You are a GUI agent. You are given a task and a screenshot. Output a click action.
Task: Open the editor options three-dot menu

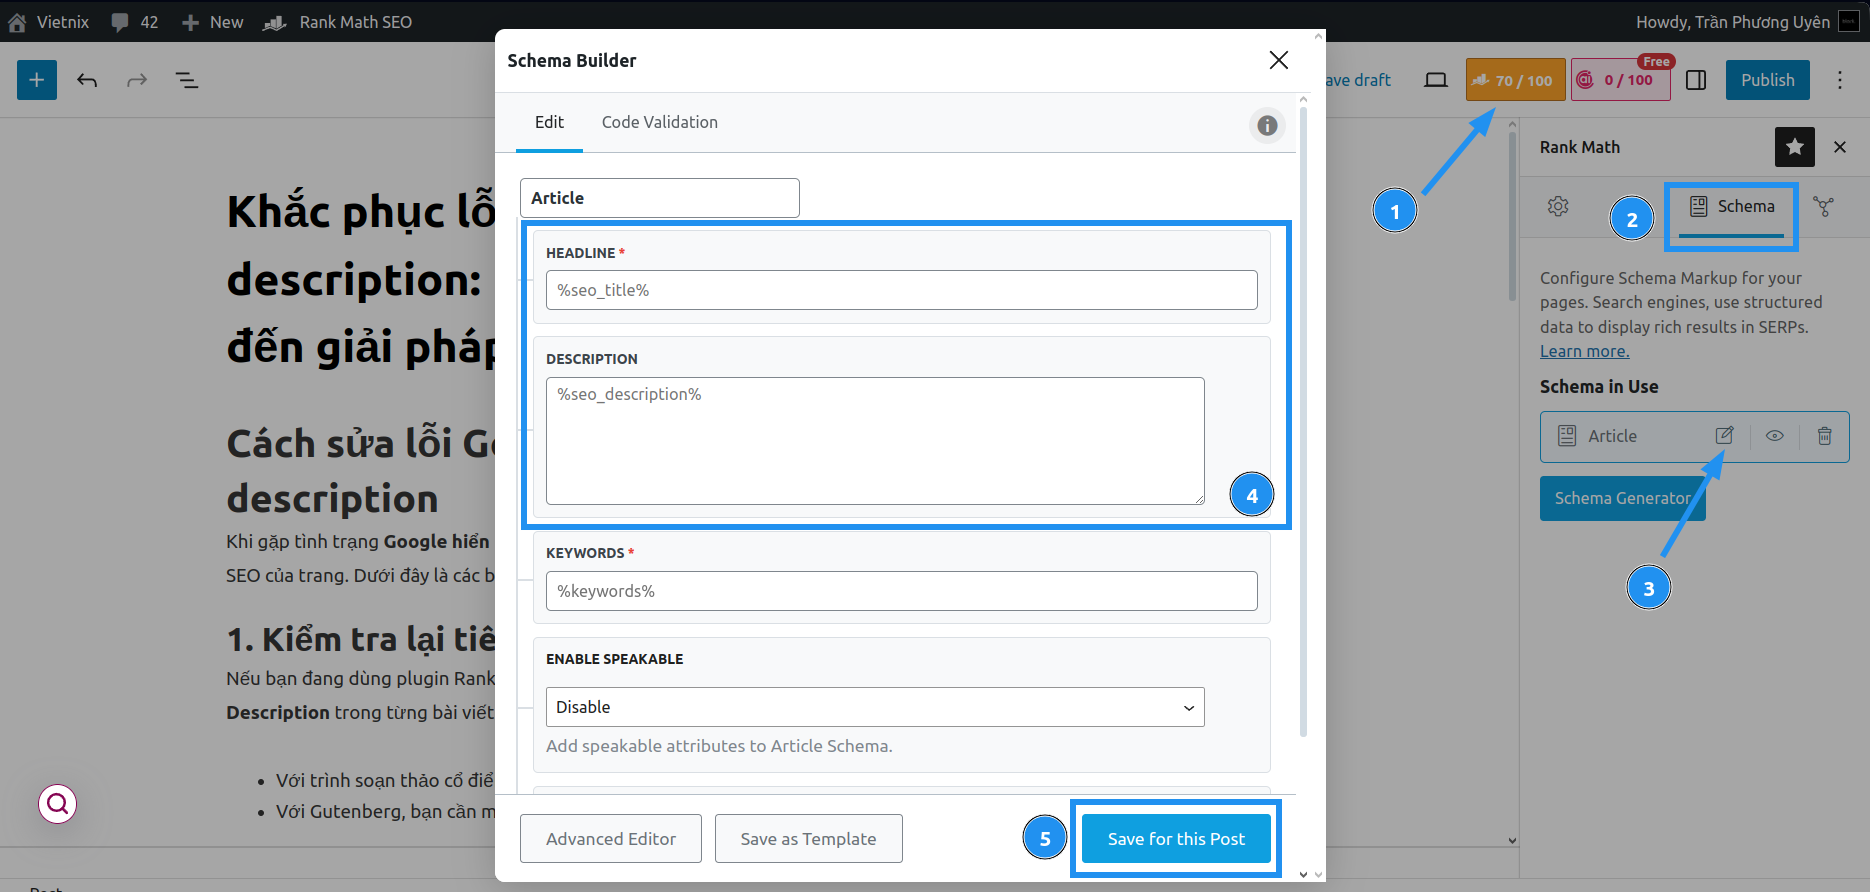[1839, 80]
